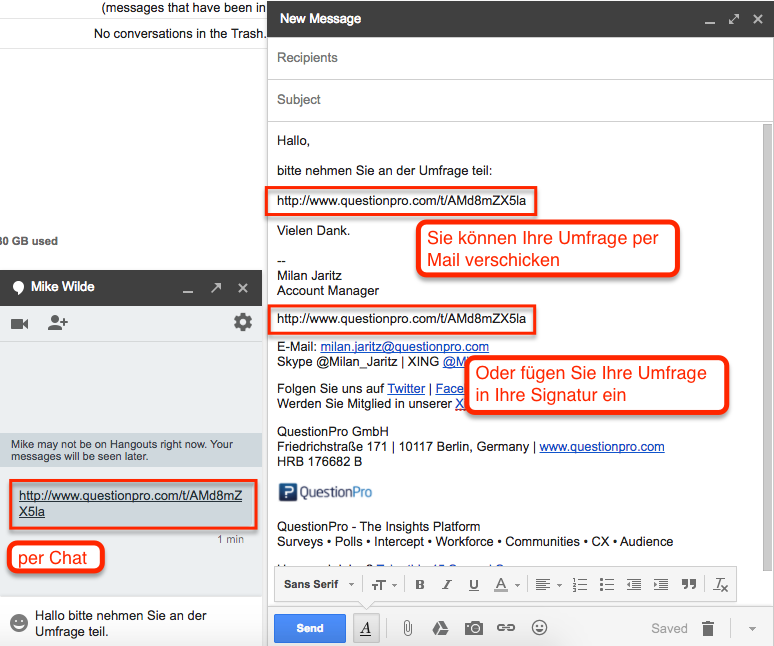
Task: Increase the indent
Action: tap(660, 585)
